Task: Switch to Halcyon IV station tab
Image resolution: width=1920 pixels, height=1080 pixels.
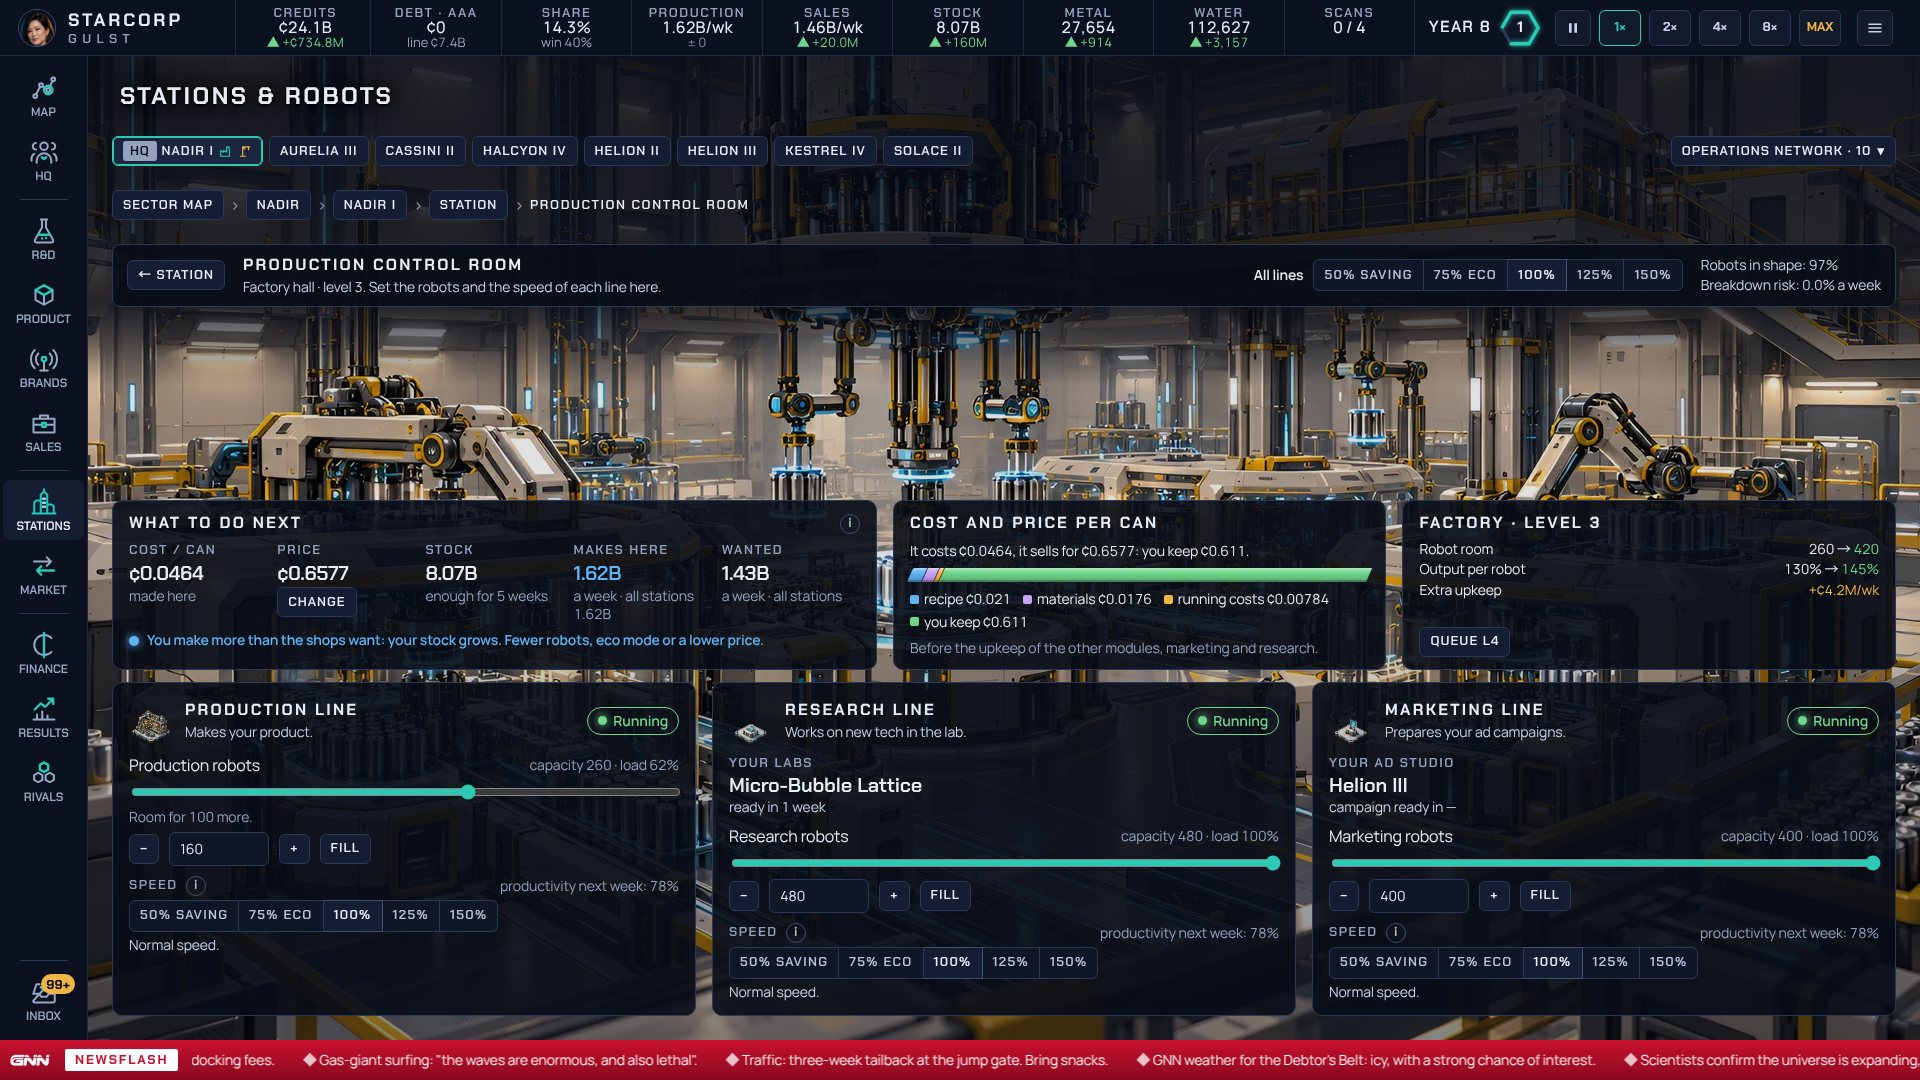Action: 524,151
